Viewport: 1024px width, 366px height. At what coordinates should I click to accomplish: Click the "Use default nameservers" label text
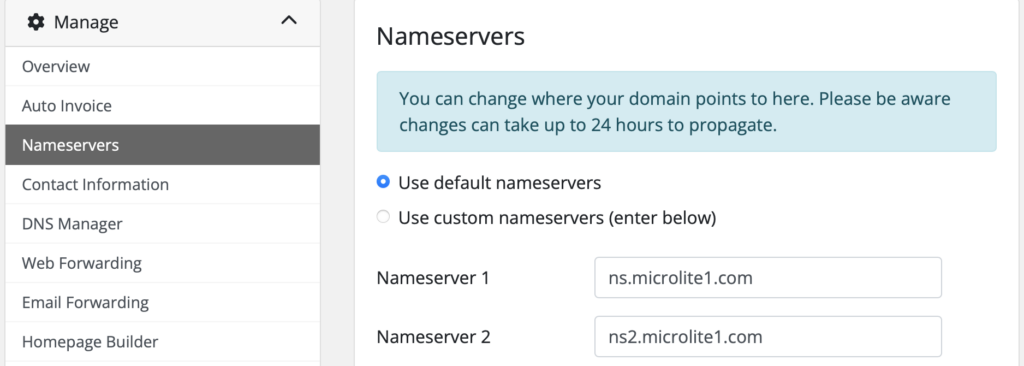(500, 183)
